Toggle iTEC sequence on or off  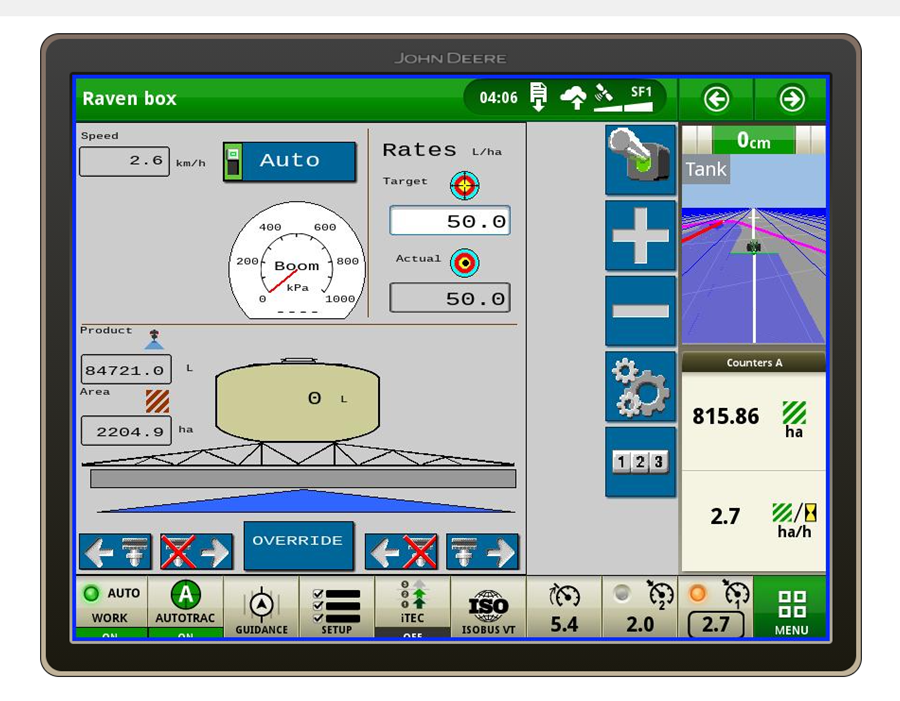tap(413, 607)
